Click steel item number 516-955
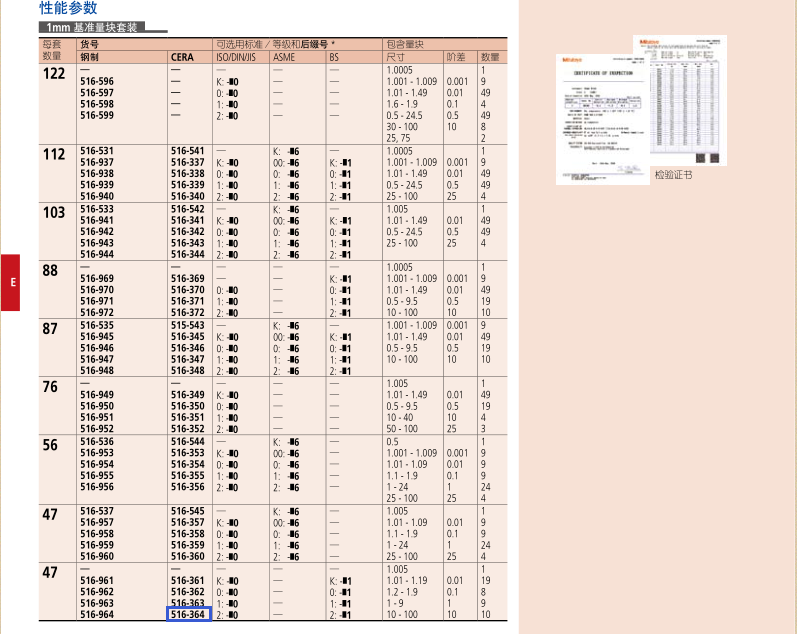 click(97, 476)
